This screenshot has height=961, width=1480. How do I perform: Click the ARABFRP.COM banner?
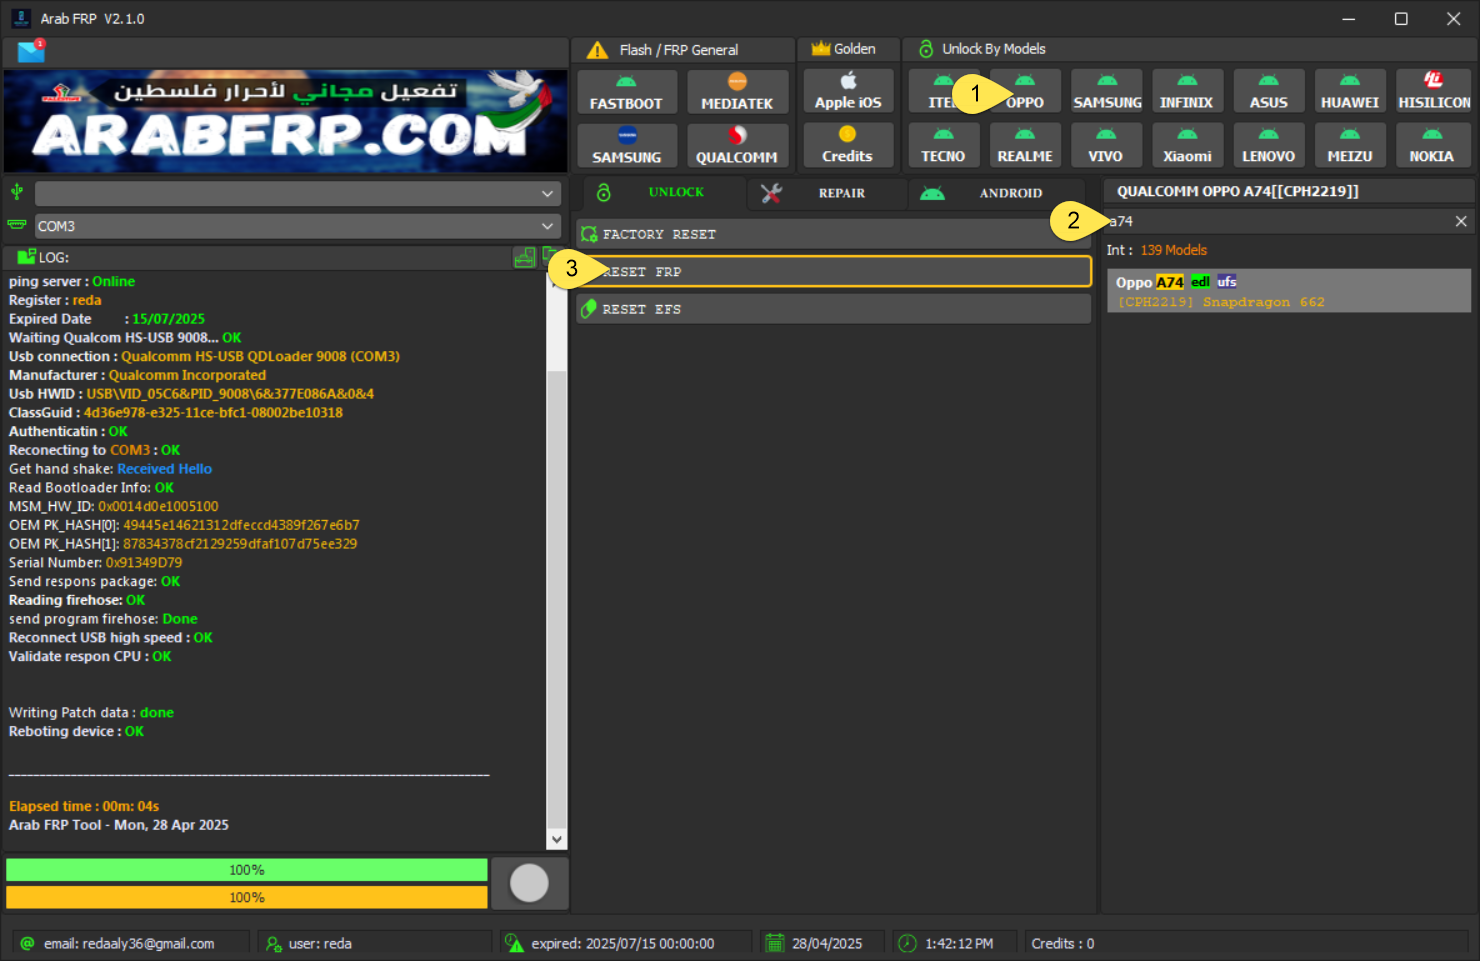point(285,121)
